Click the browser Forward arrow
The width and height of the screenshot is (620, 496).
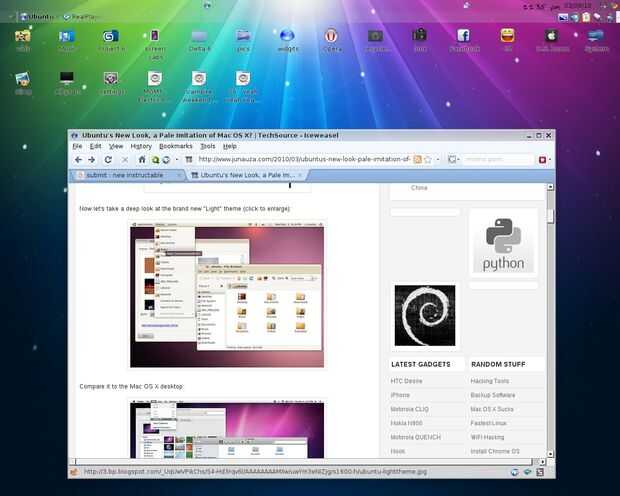[x=92, y=159]
